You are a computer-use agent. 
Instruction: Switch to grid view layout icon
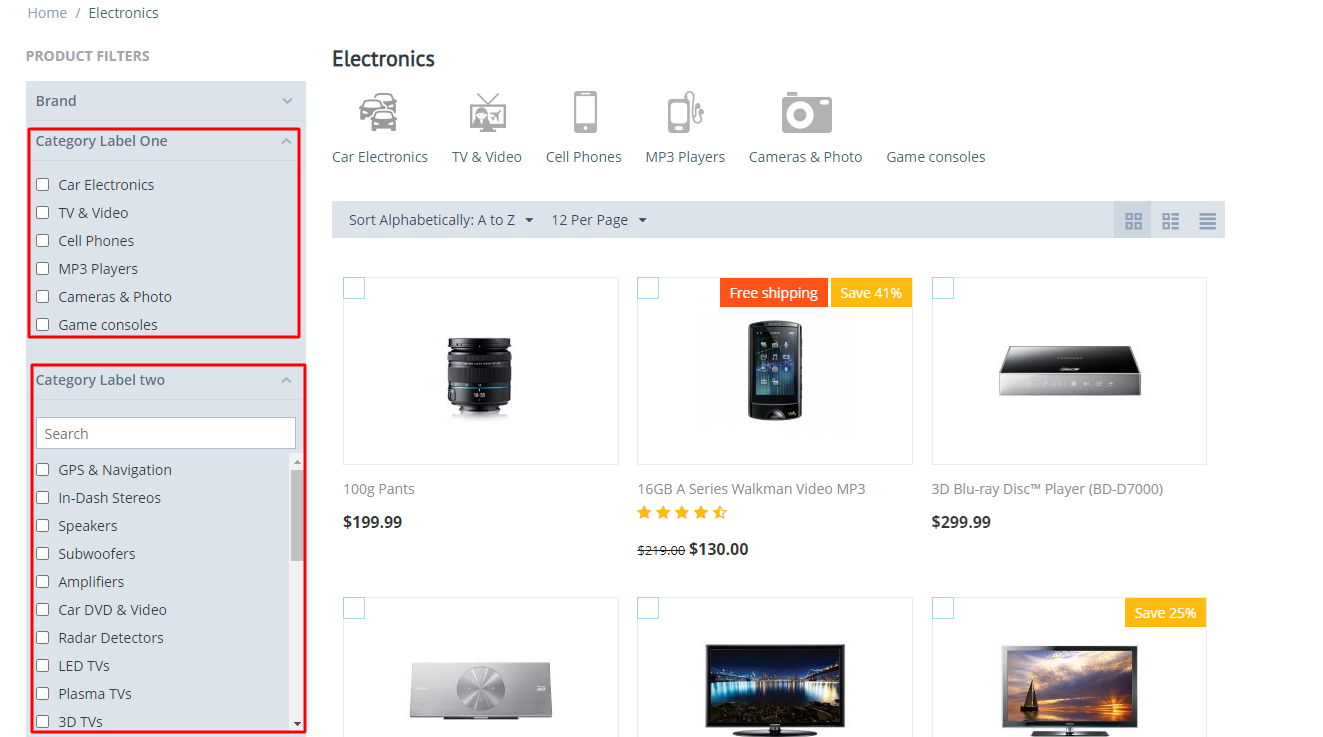click(1133, 221)
